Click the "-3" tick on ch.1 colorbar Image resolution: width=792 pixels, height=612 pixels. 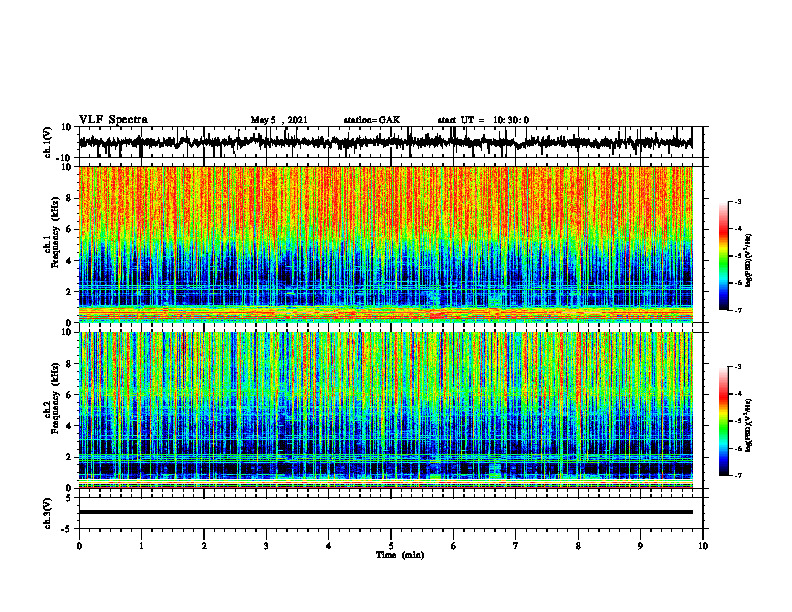[737, 201]
